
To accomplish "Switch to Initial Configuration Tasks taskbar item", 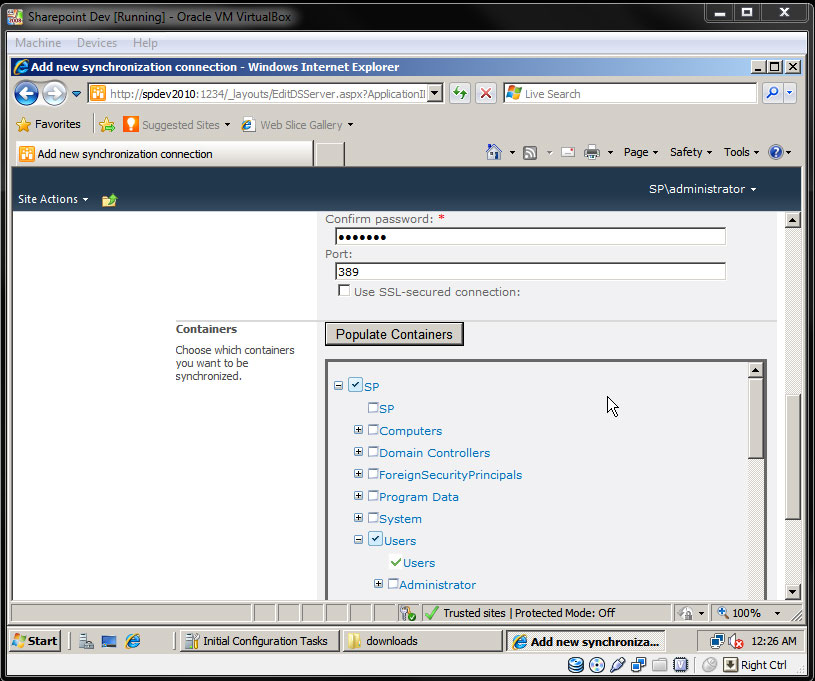I will point(259,641).
